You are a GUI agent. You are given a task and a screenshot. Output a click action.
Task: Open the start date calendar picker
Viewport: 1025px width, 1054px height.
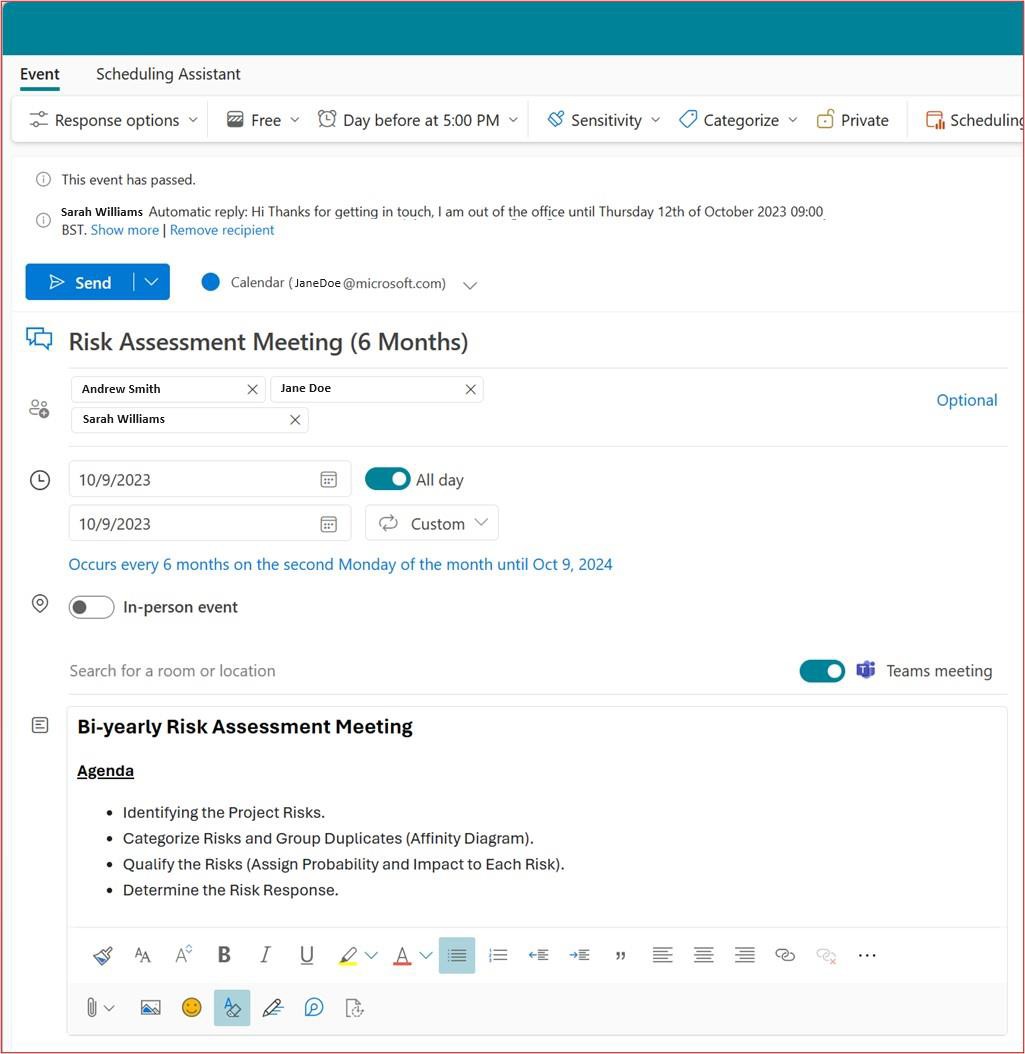pos(328,479)
